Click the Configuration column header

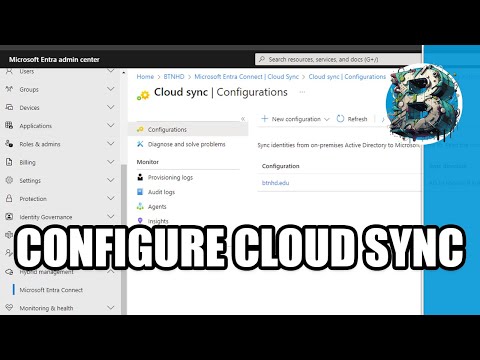(281, 166)
